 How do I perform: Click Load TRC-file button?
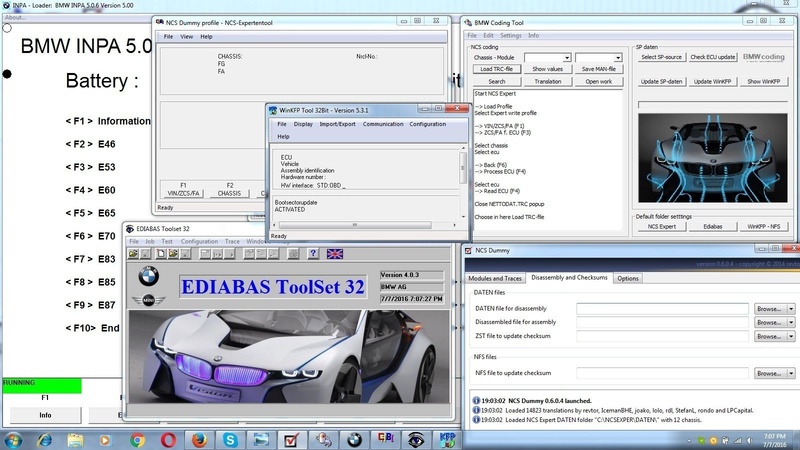pyautogui.click(x=496, y=69)
